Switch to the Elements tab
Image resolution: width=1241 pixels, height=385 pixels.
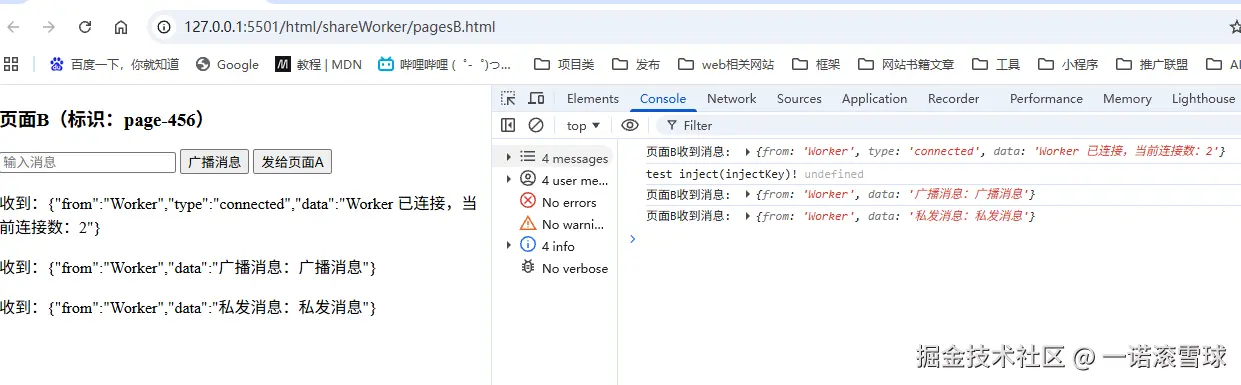593,98
